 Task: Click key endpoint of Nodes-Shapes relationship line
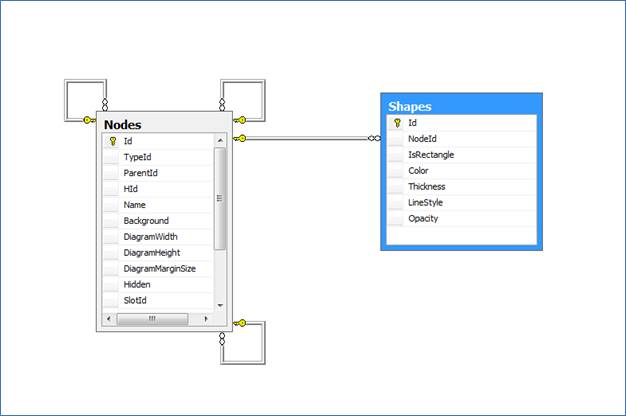240,138
